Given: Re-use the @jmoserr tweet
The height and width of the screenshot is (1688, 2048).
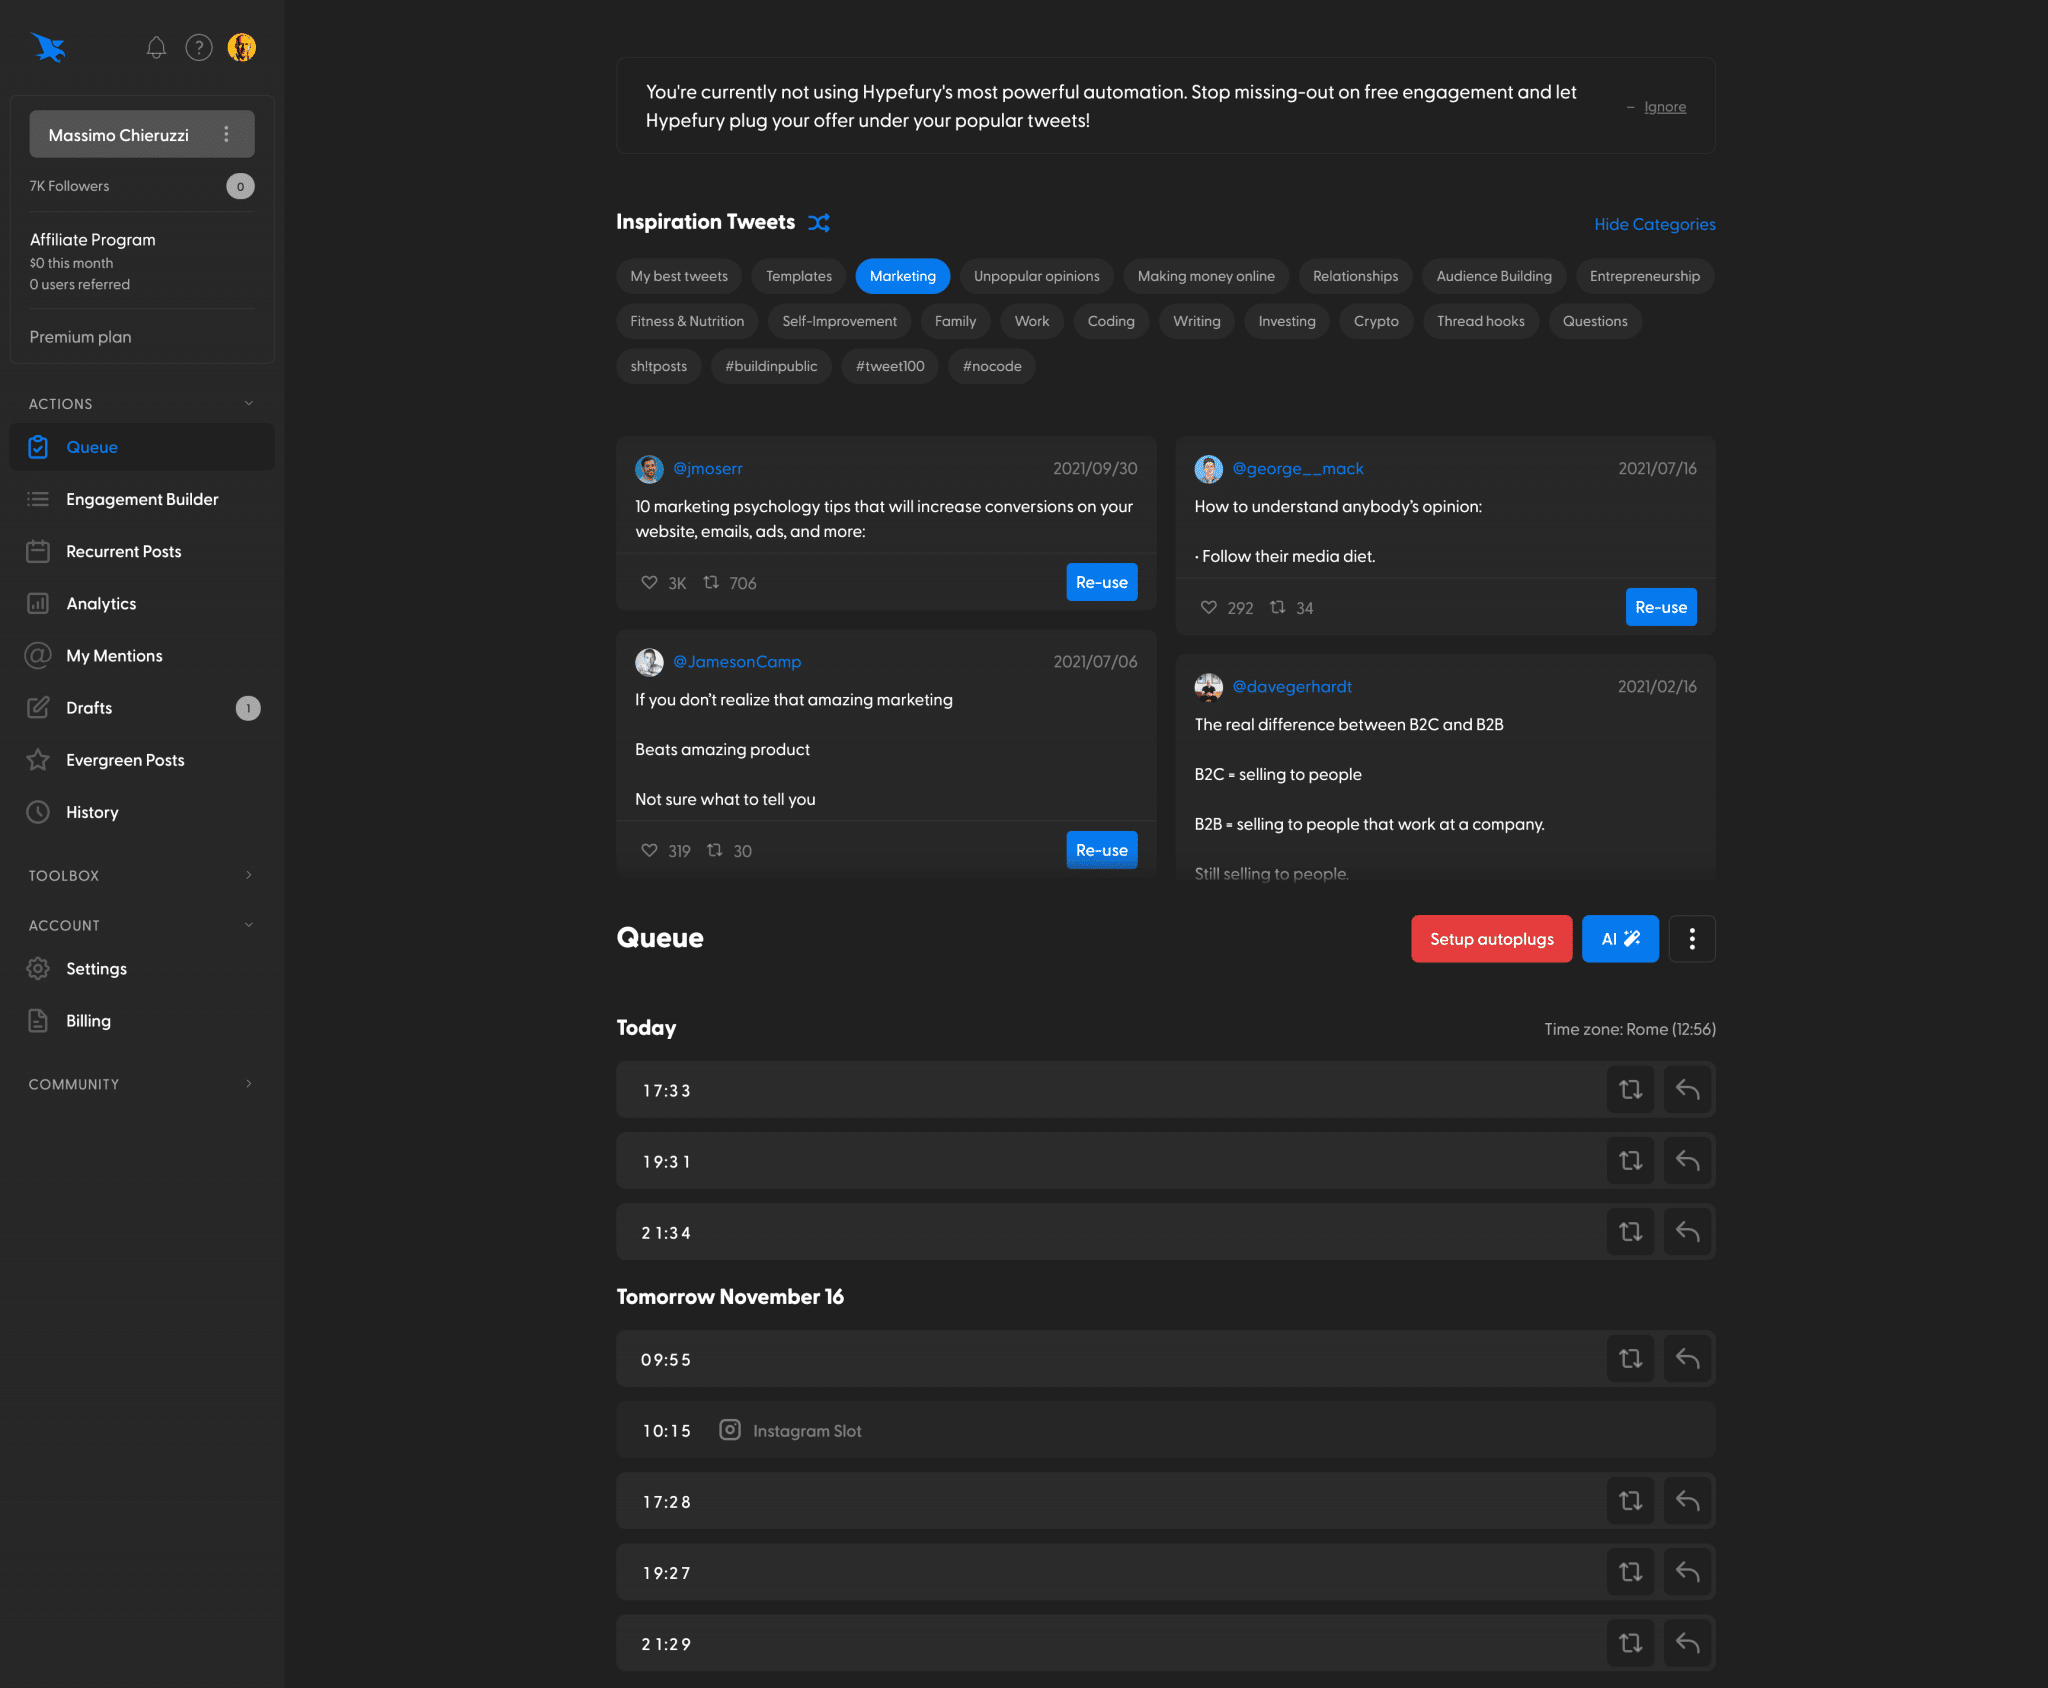Looking at the screenshot, I should coord(1102,582).
